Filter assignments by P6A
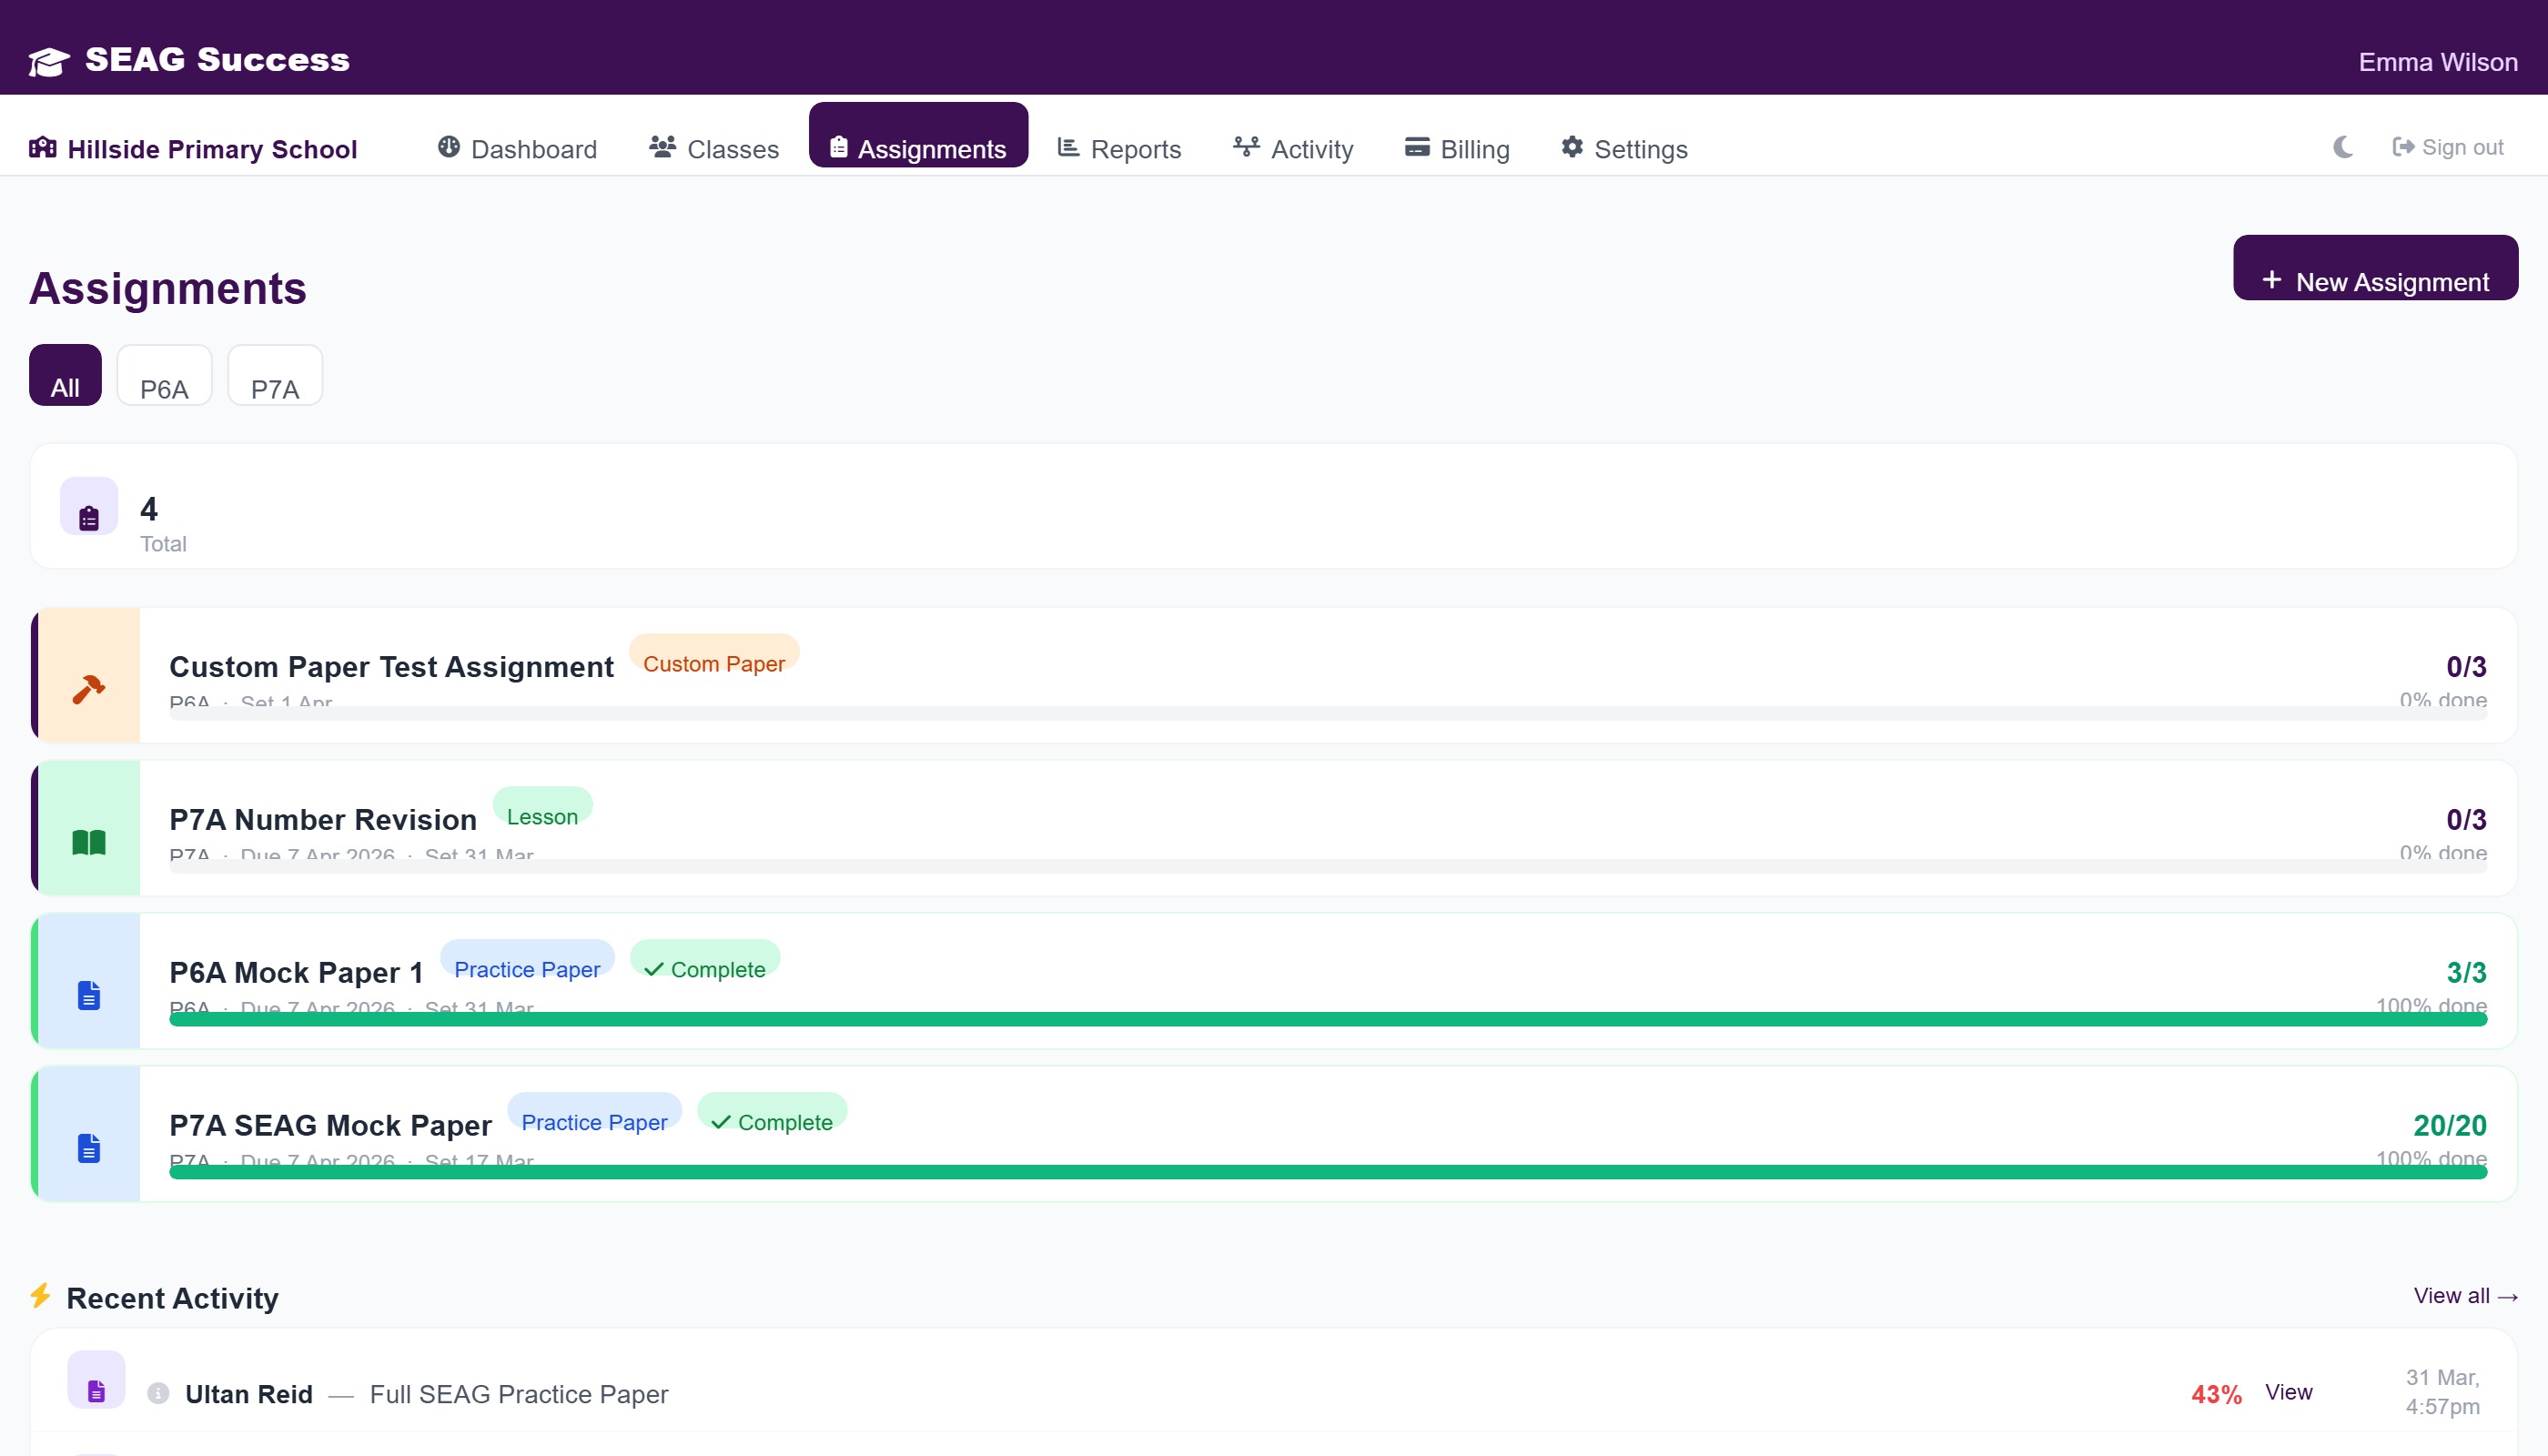Viewport: 2548px width, 1456px height. coord(164,375)
